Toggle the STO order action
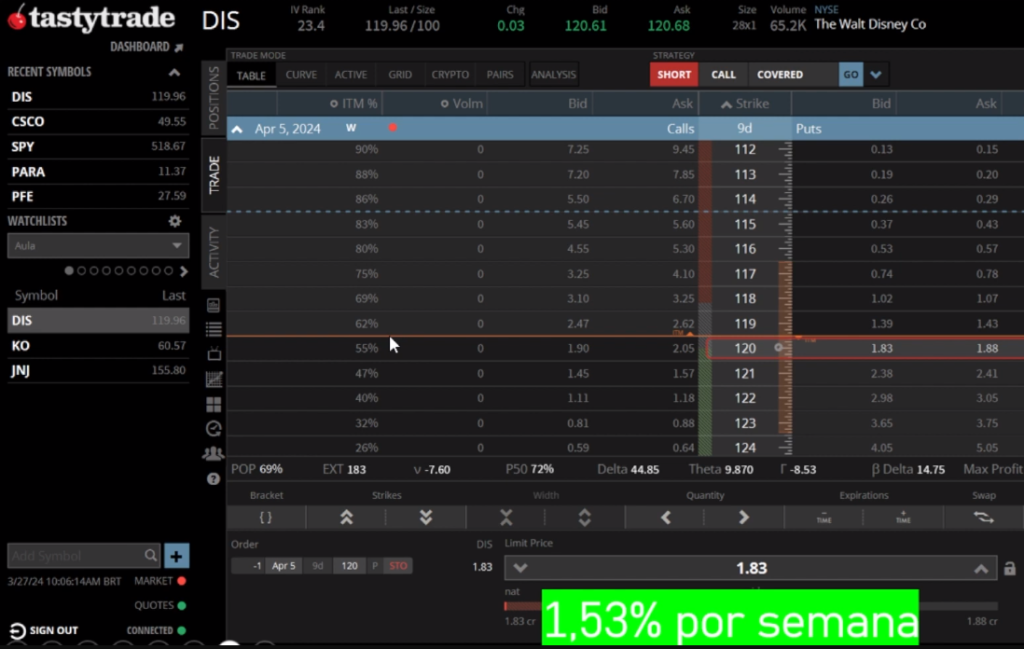Image resolution: width=1024 pixels, height=649 pixels. point(398,566)
